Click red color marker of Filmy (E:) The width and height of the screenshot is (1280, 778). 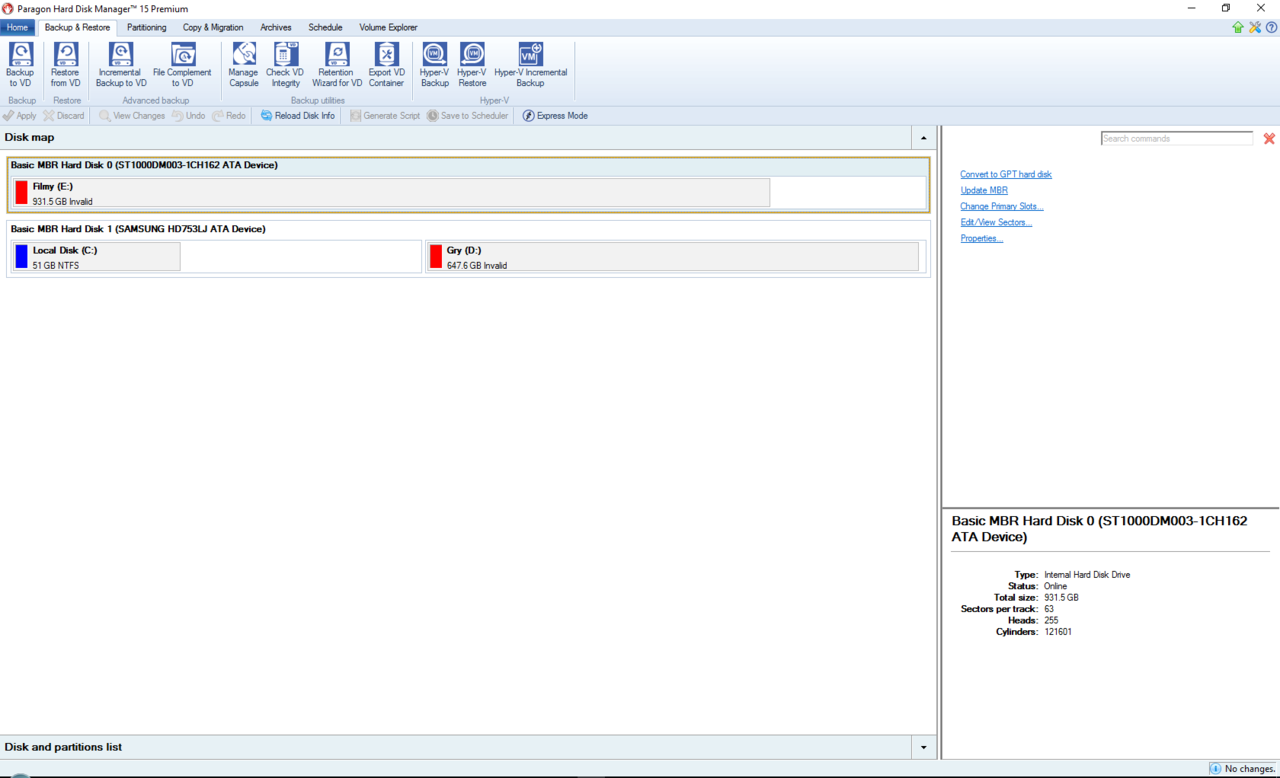click(21, 193)
